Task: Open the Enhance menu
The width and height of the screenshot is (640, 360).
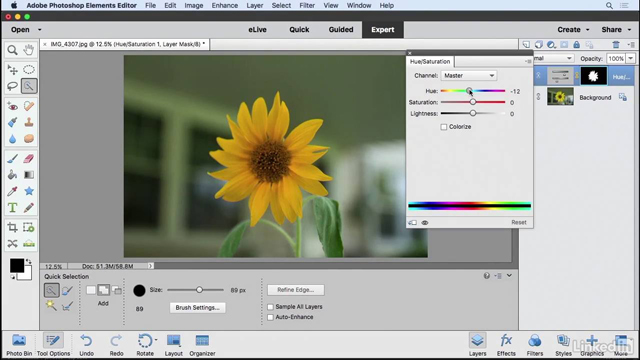Action: pyautogui.click(x=224, y=6)
